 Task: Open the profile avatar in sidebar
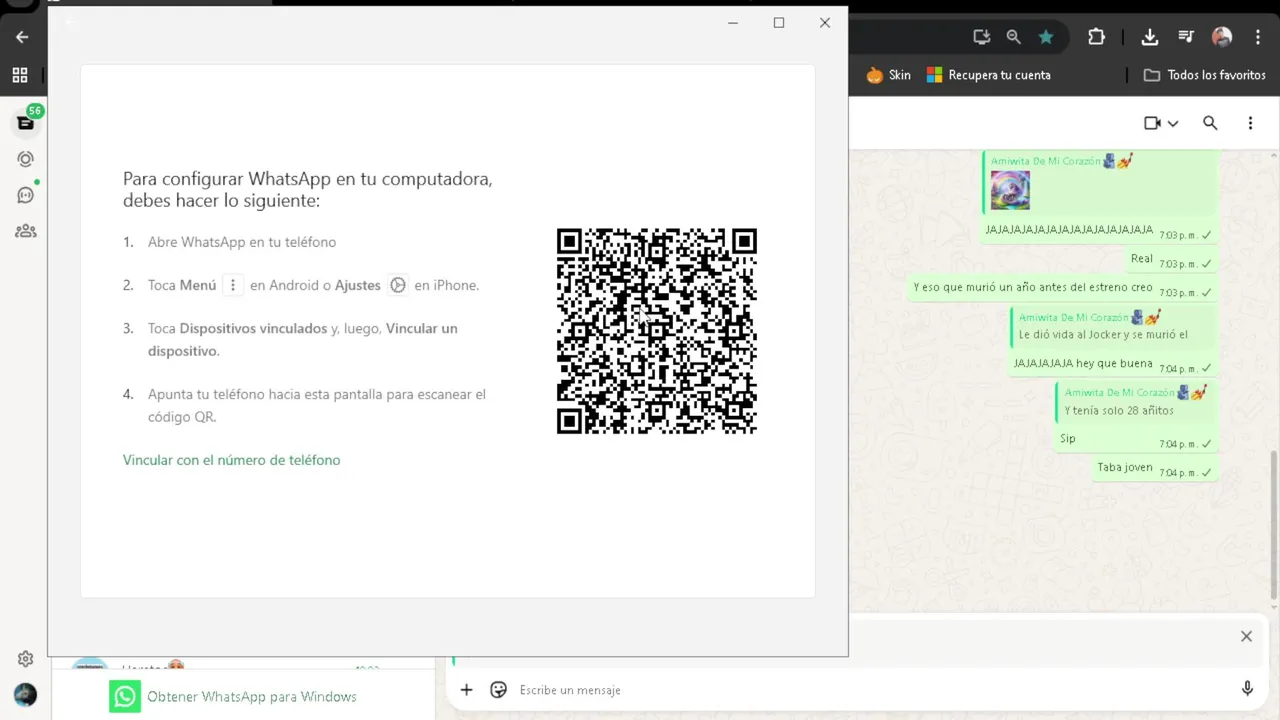(26, 694)
